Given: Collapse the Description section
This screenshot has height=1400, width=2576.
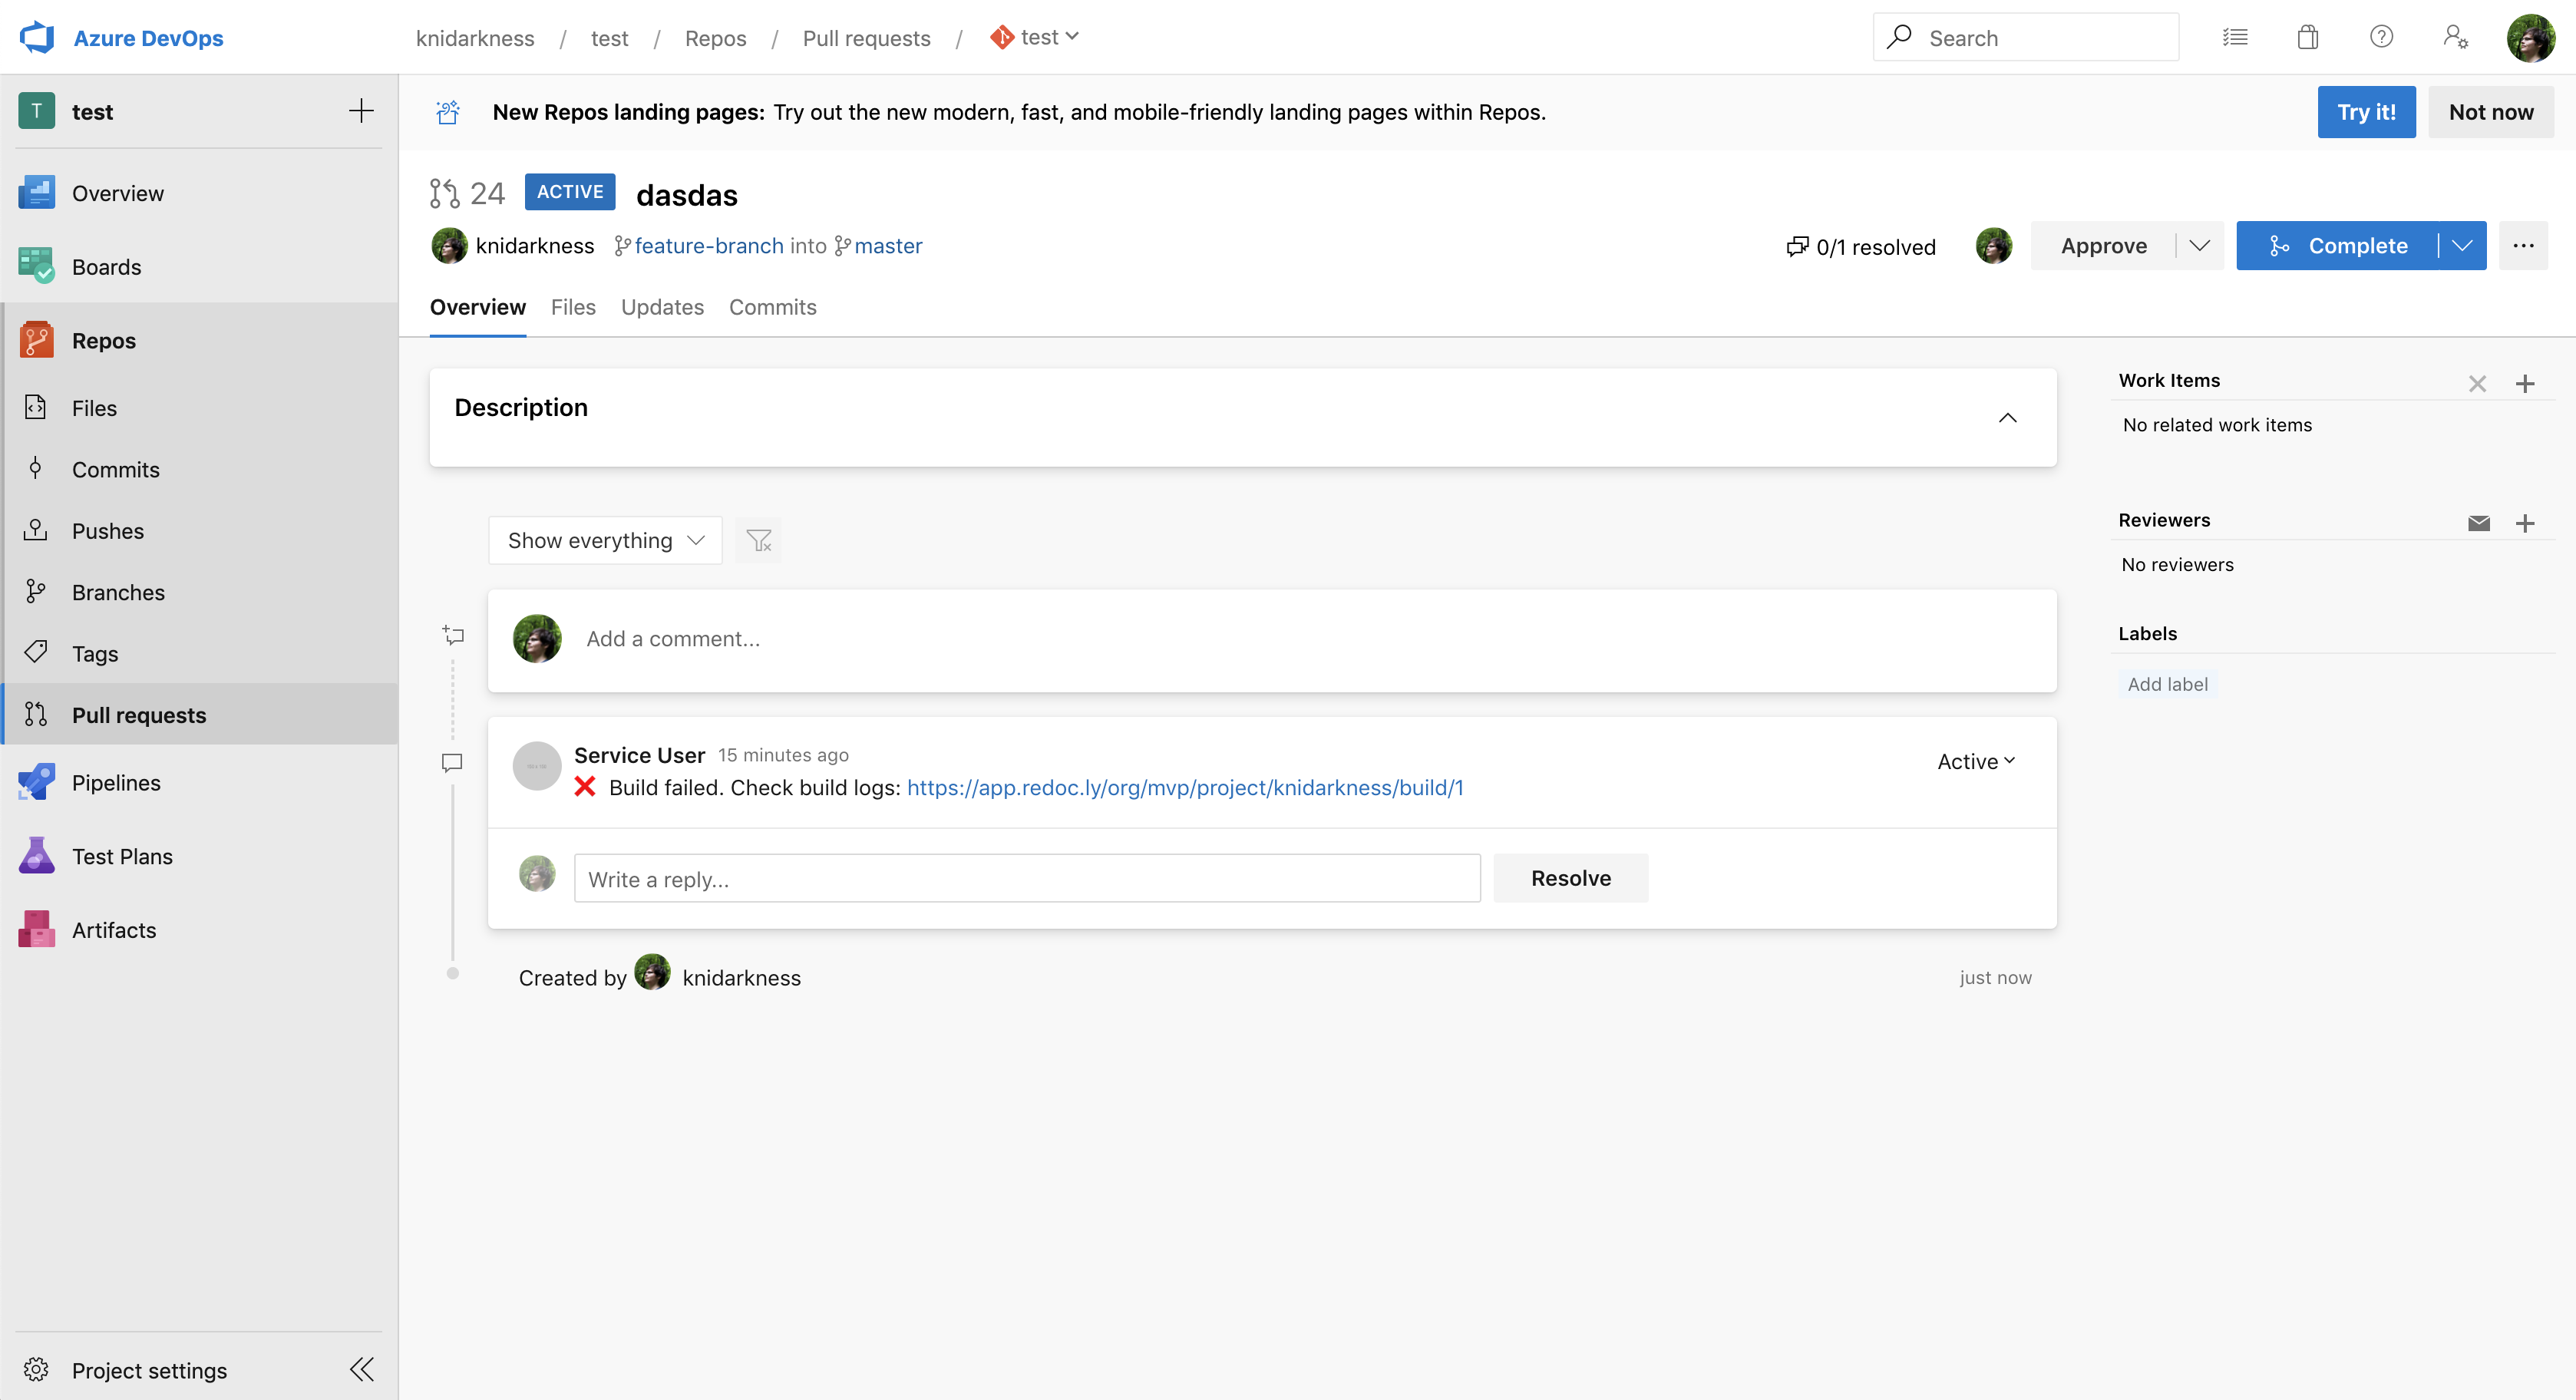Looking at the screenshot, I should point(2007,418).
